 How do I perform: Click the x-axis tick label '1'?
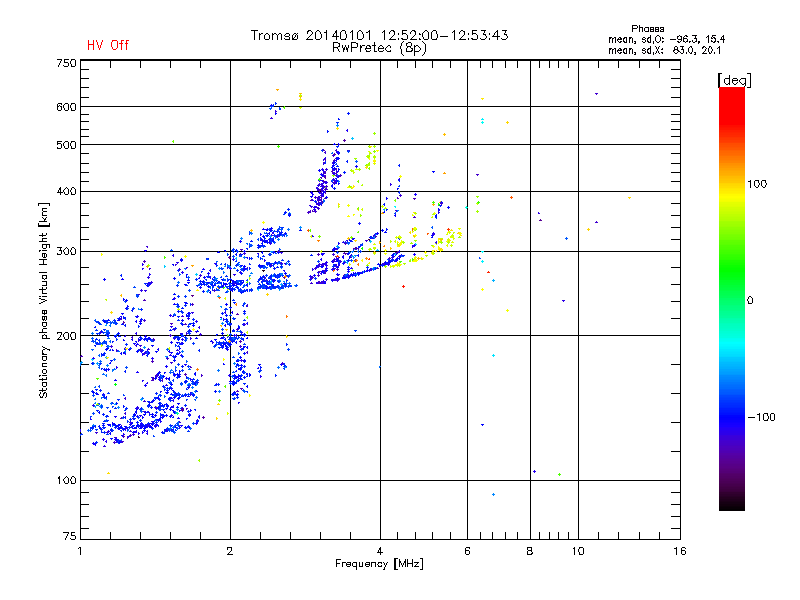(80, 551)
